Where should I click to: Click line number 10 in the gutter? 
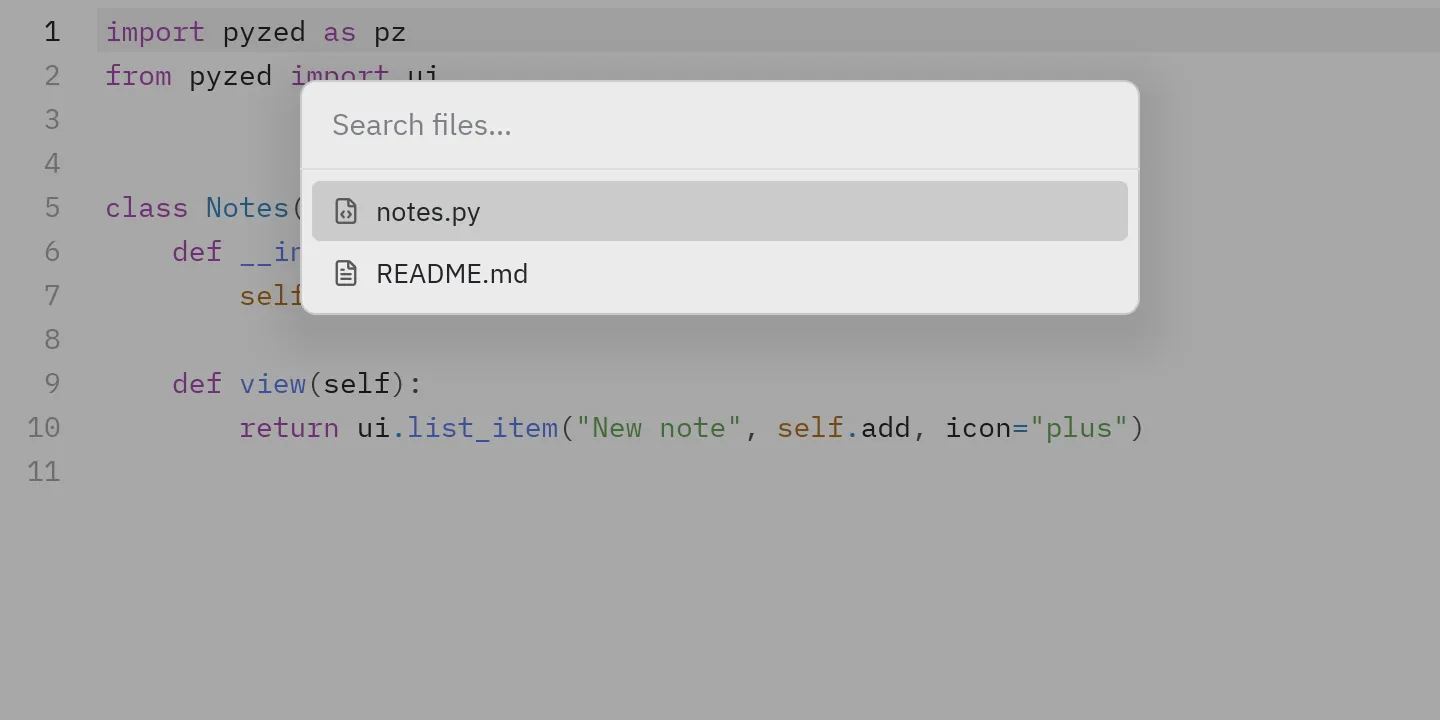coord(44,428)
